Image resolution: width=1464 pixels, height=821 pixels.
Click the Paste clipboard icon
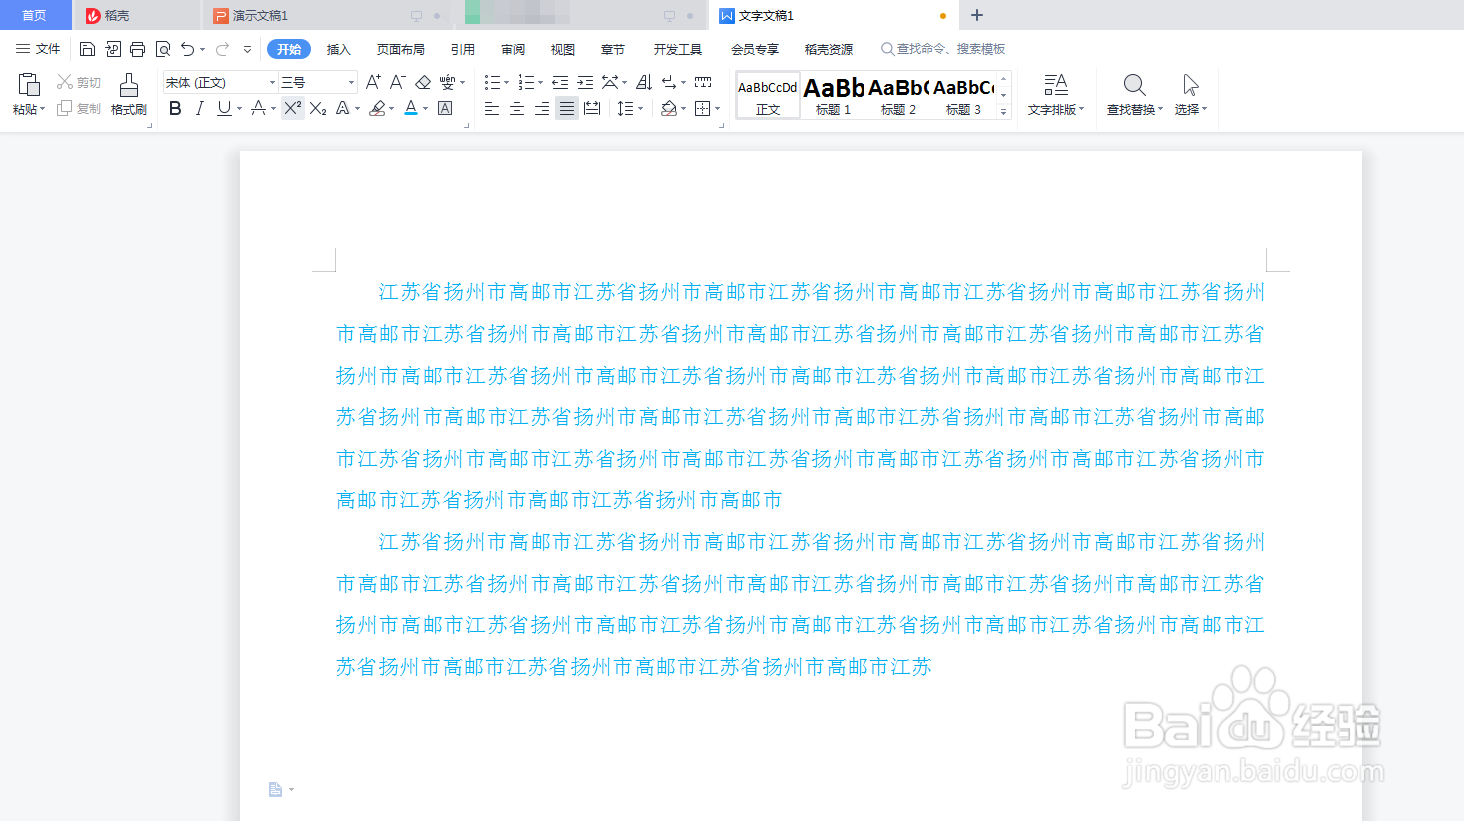(x=29, y=84)
